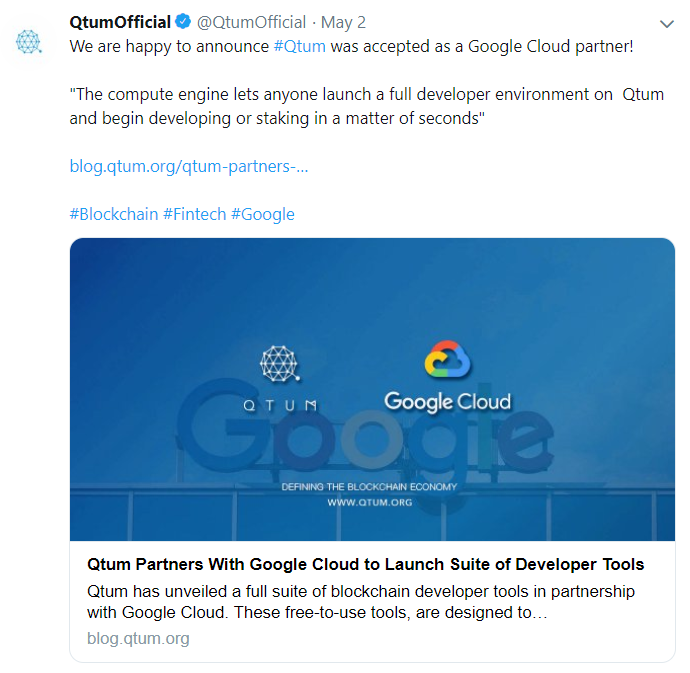Open the blog.qtum.org/qtum-partners link
Screen dimensions: 690x673
[189, 166]
